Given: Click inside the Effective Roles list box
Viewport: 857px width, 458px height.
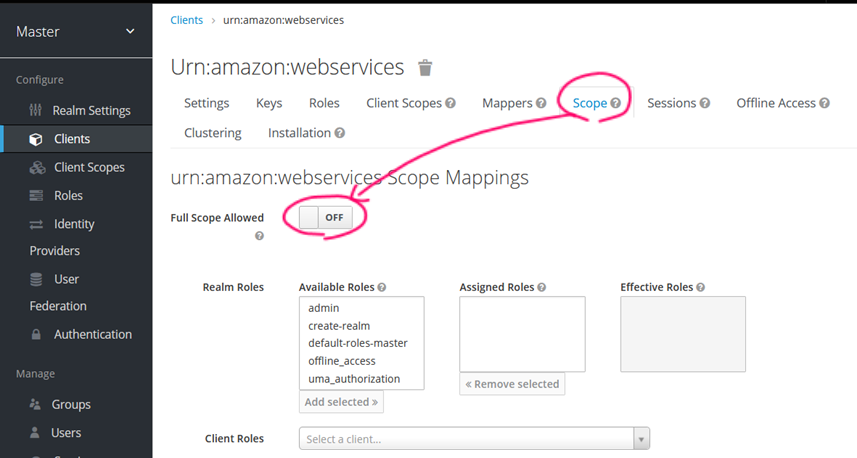Looking at the screenshot, I should click(x=683, y=334).
